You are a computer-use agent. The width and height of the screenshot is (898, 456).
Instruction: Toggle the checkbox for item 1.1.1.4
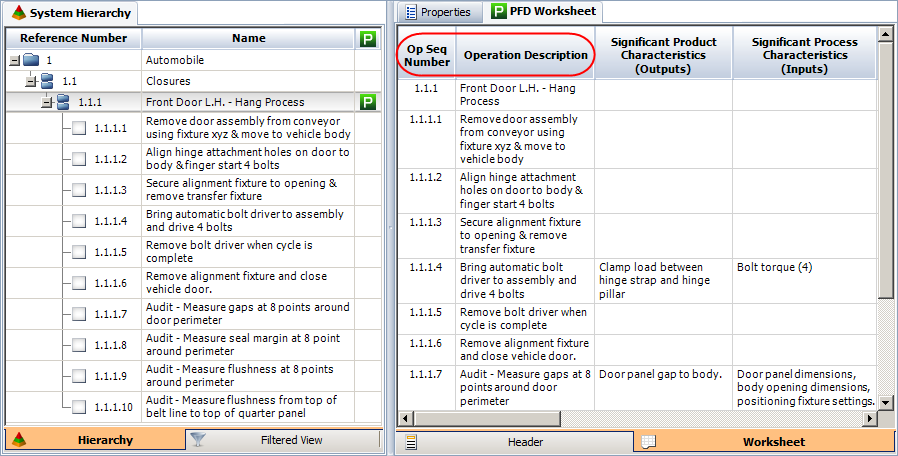pyautogui.click(x=79, y=221)
